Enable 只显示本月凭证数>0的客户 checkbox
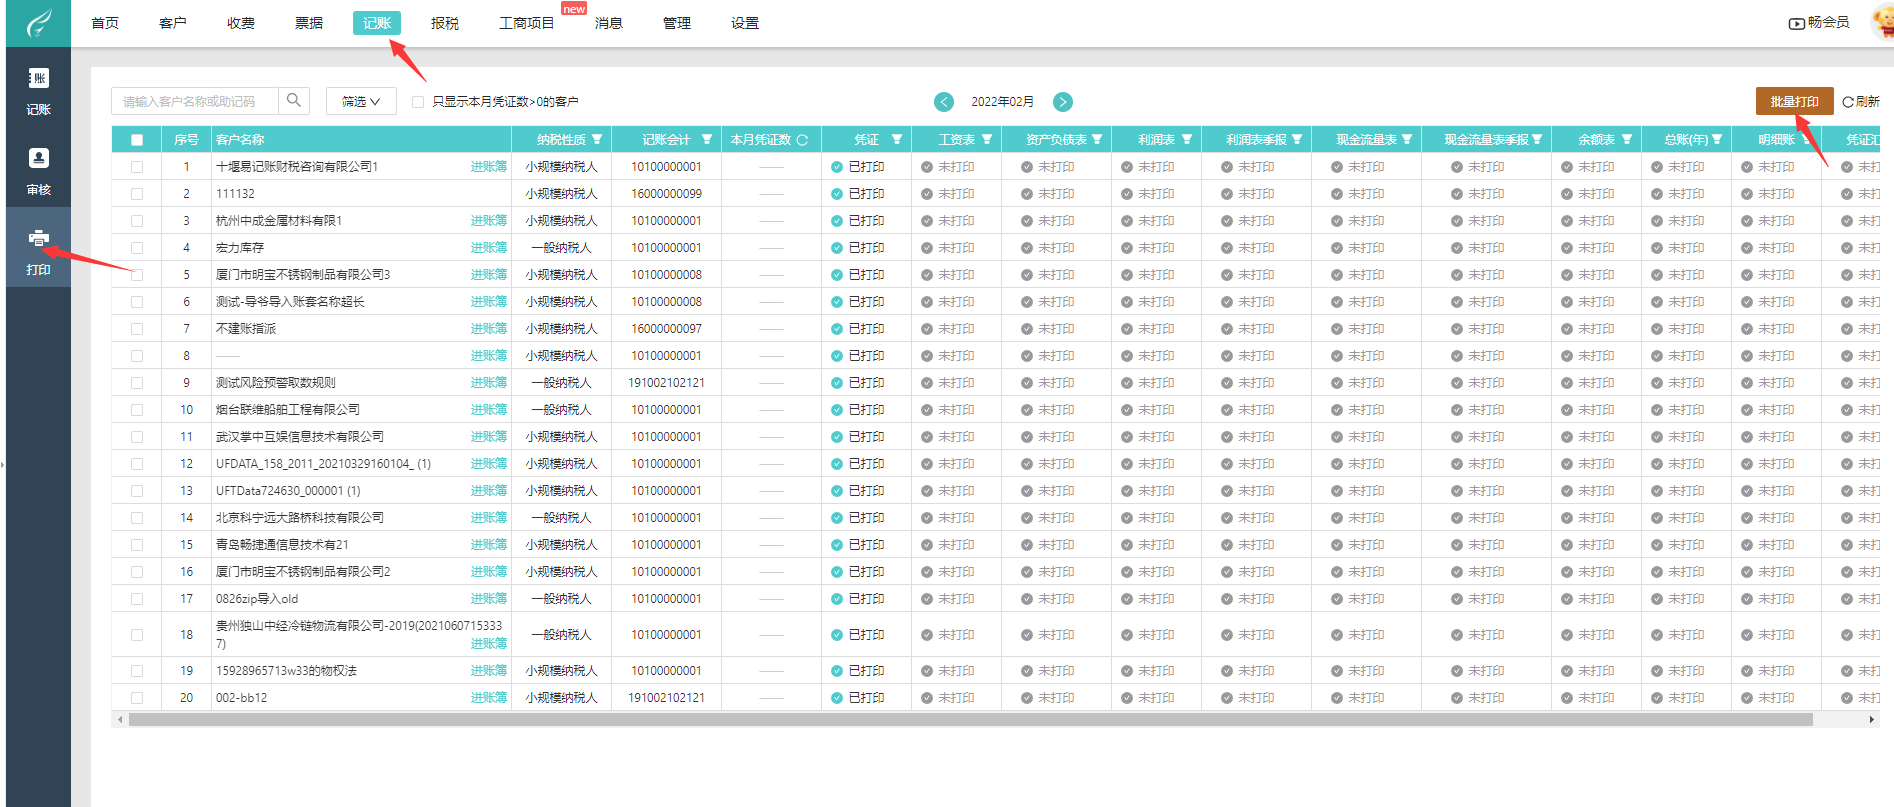Image resolution: width=1894 pixels, height=807 pixels. (418, 102)
